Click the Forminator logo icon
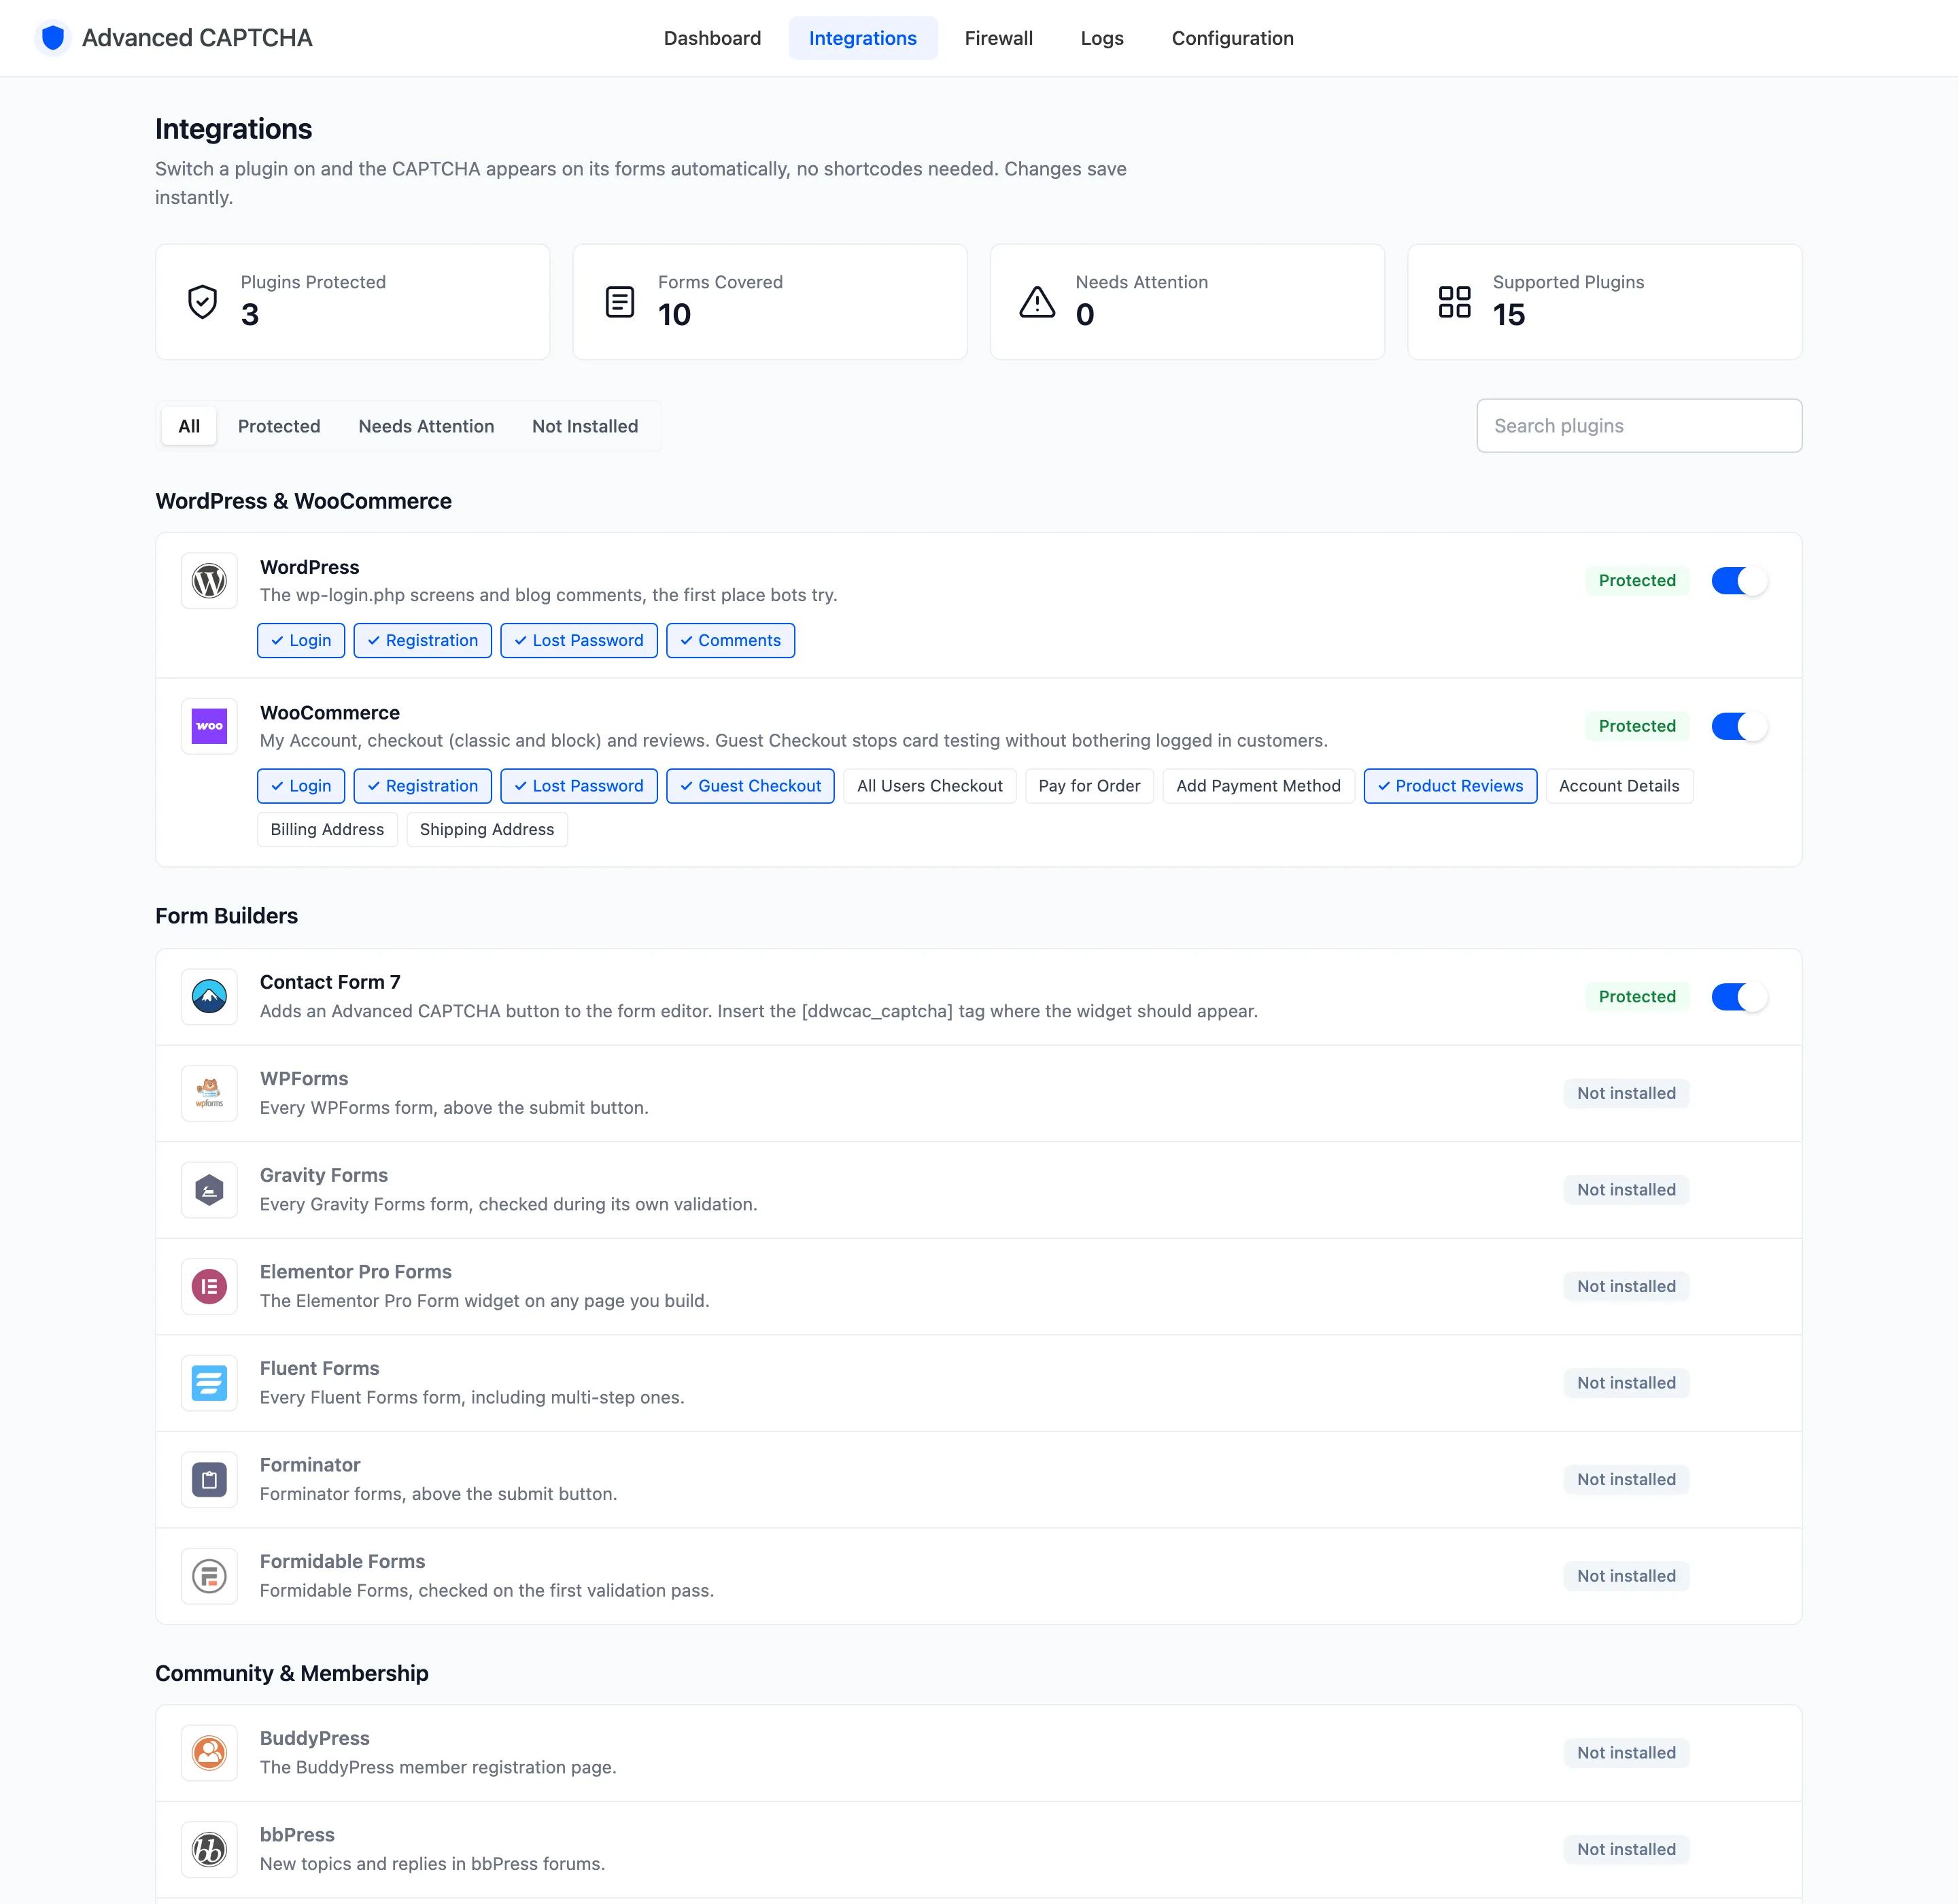Viewport: 1958px width, 1904px height. click(x=209, y=1479)
